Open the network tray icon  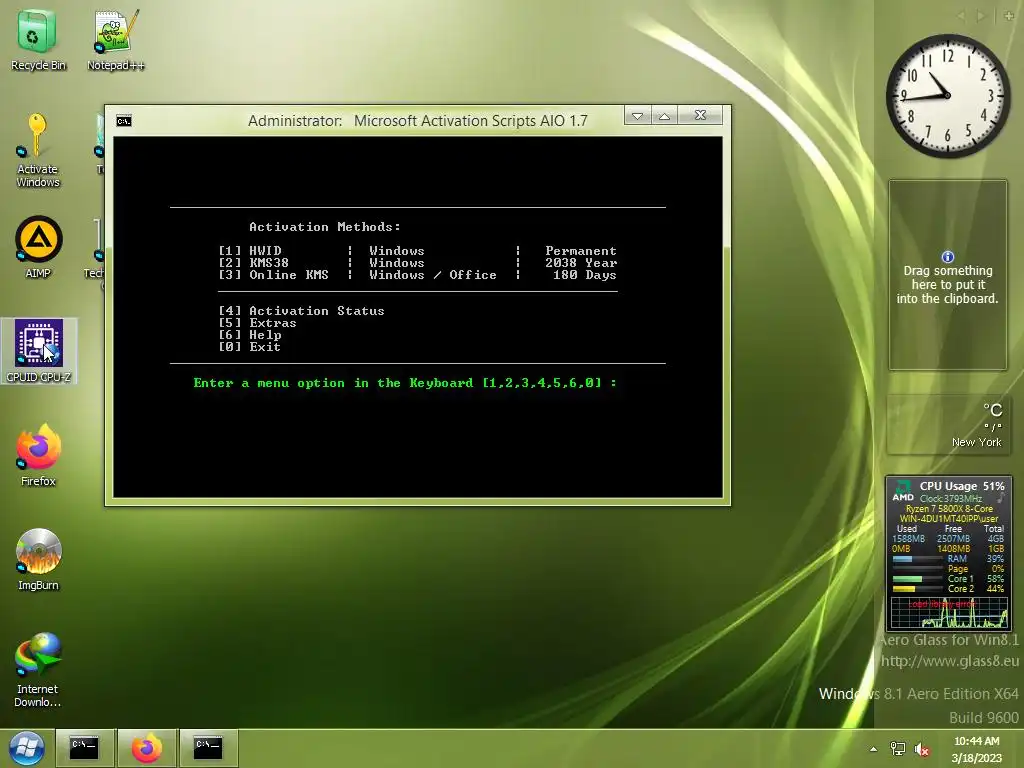(898, 749)
